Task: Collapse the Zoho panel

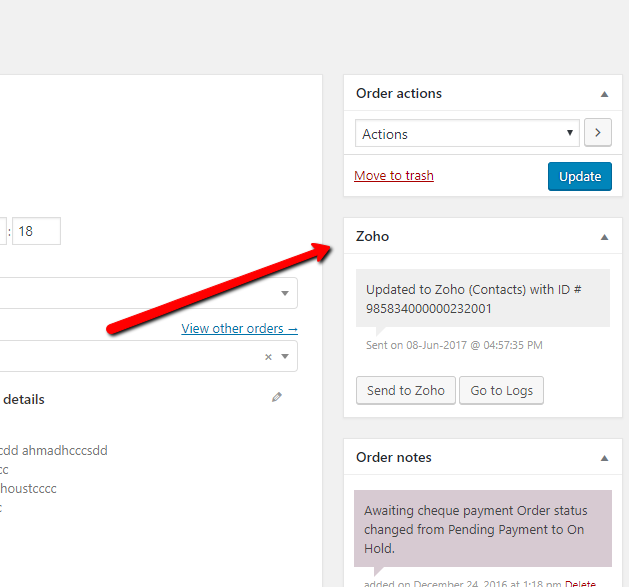Action: tap(604, 237)
